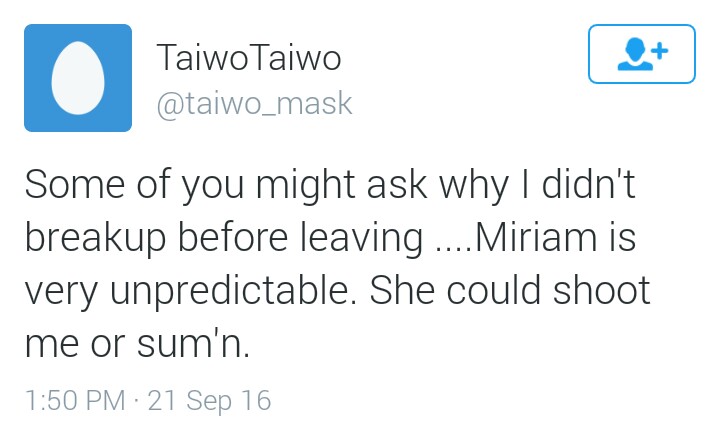Click the word breakup in tweet
720x421 pixels.
95,238
